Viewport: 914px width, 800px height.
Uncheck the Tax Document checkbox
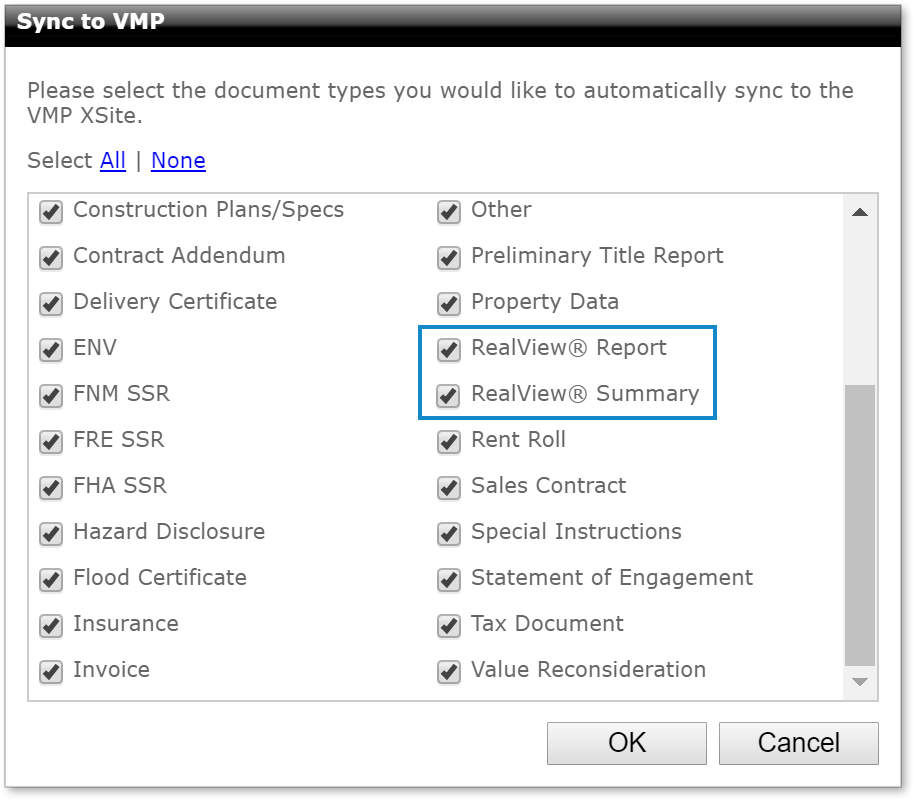pyautogui.click(x=449, y=626)
